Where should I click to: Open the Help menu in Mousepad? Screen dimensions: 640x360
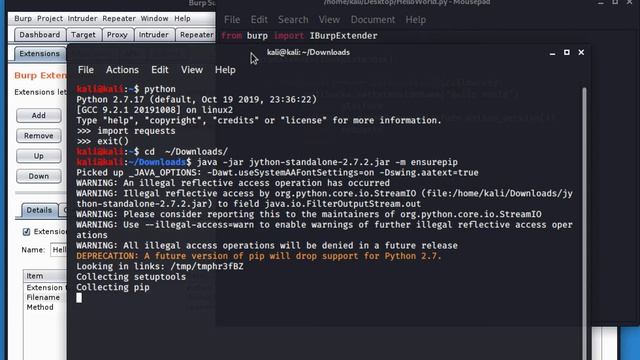[416, 20]
